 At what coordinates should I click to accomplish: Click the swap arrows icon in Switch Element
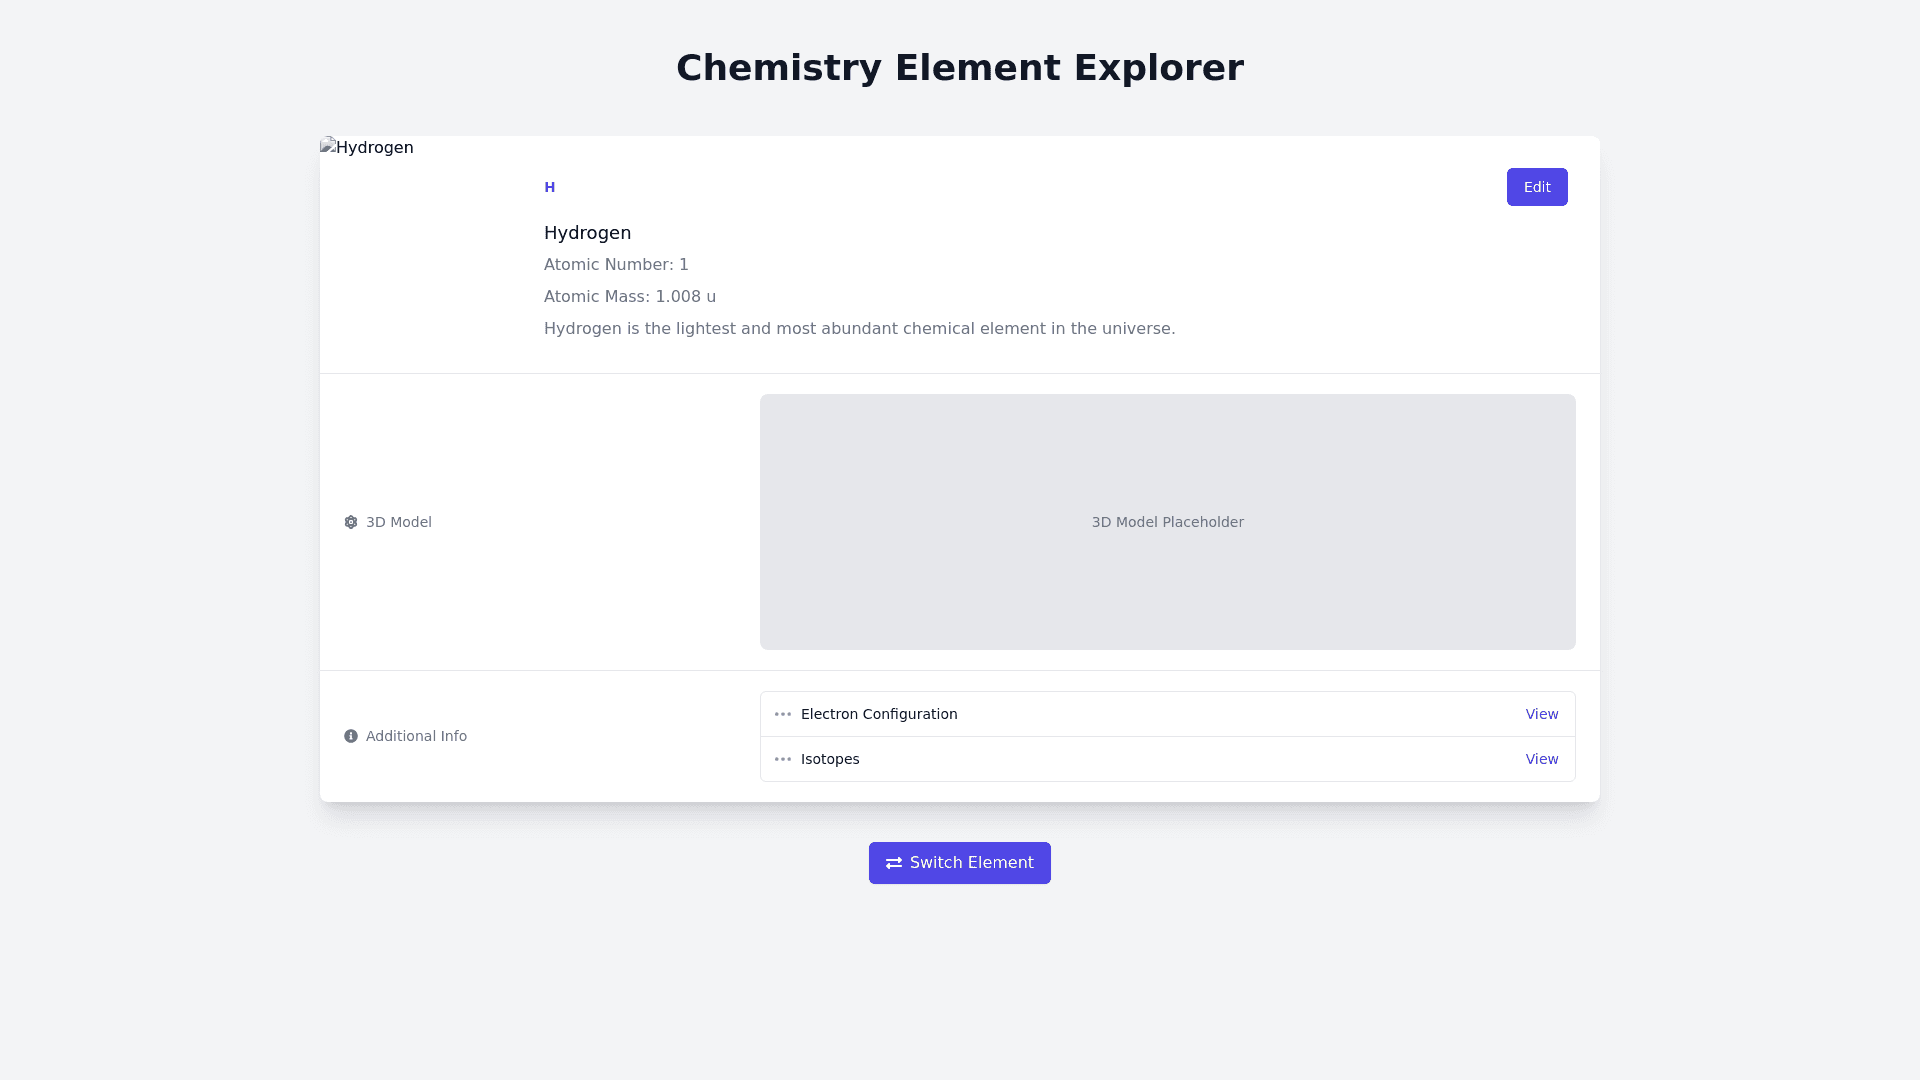point(894,863)
